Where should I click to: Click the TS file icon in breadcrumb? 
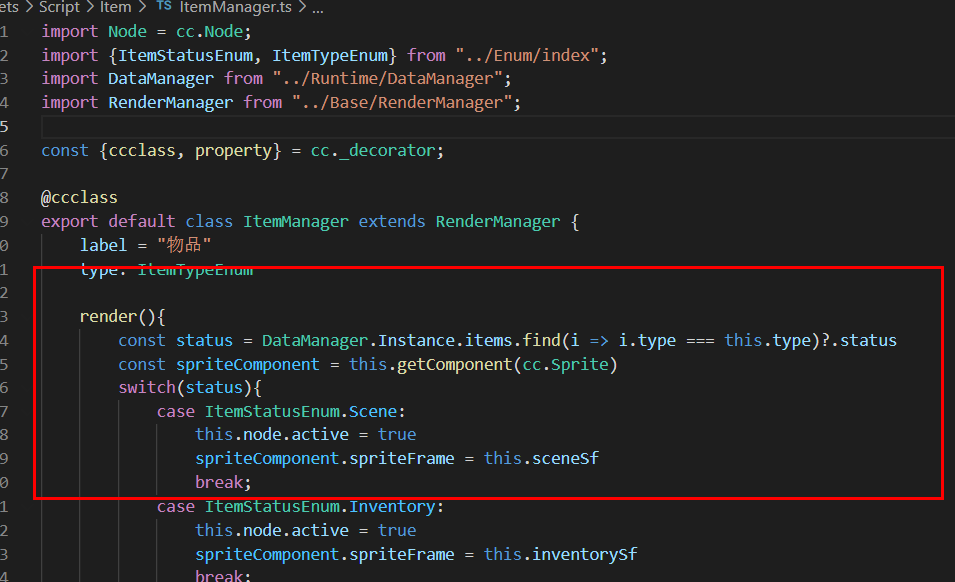164,5
